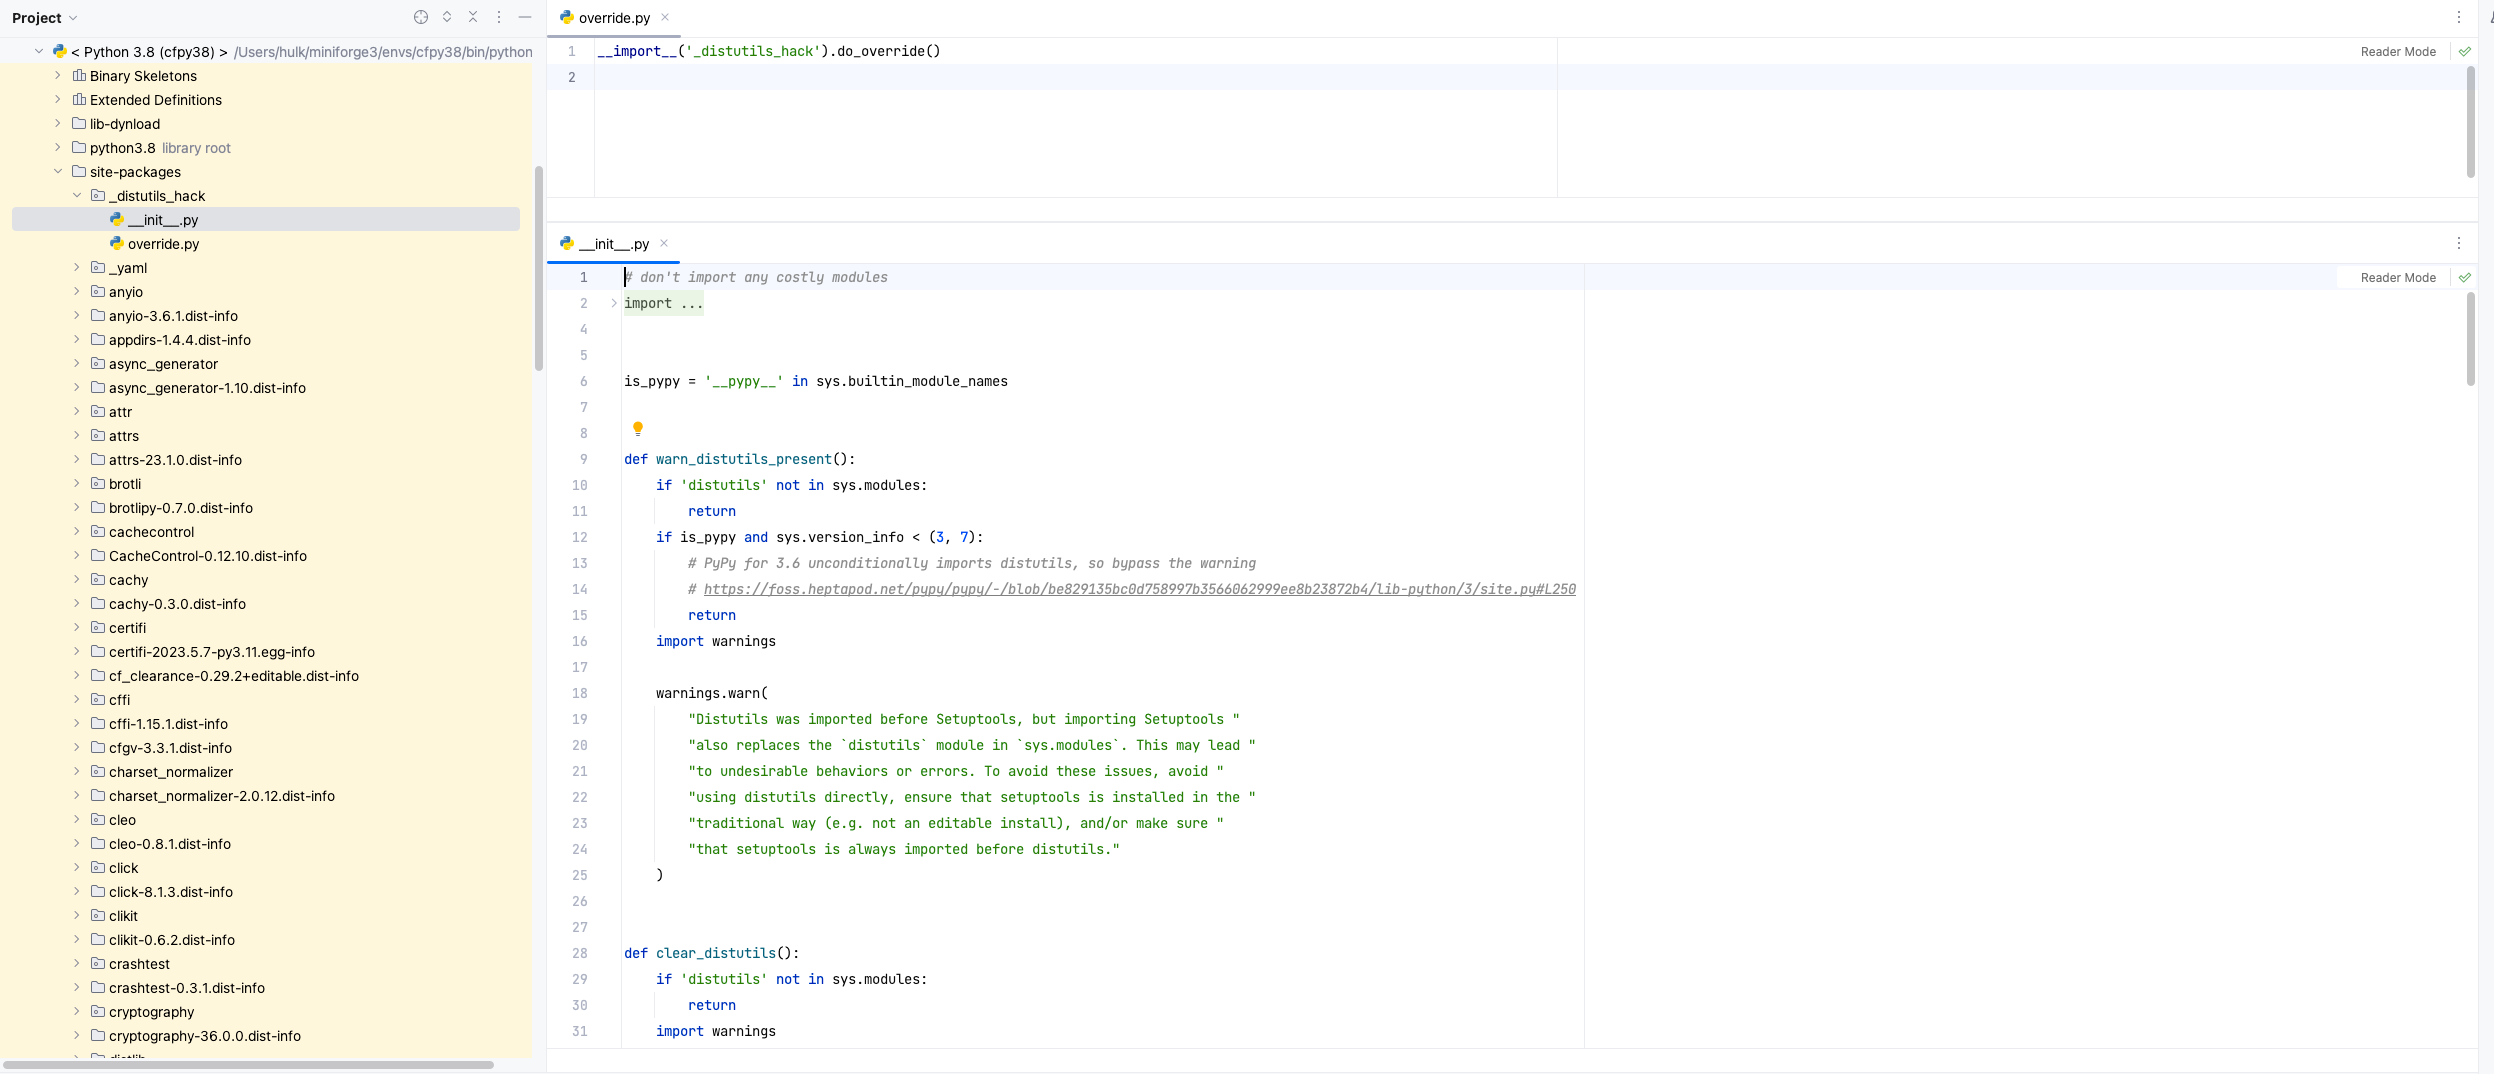This screenshot has width=2494, height=1074.
Task: Click the horizontal scrollbar below the Project tree
Action: (250, 1065)
